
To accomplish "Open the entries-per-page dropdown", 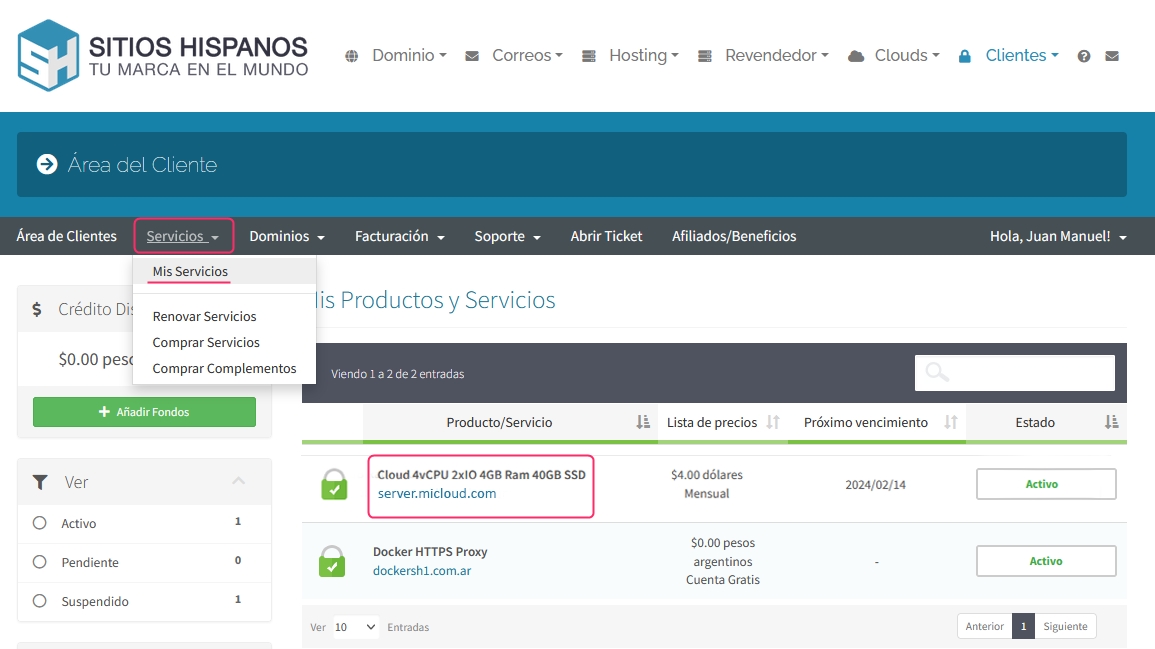I will [355, 627].
